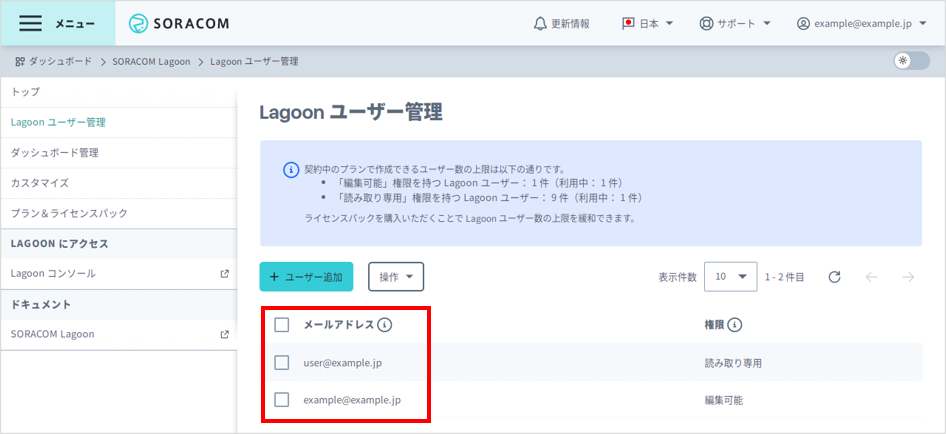Click the 読み取り専用 permission cell
The image size is (946, 434).
click(733, 363)
